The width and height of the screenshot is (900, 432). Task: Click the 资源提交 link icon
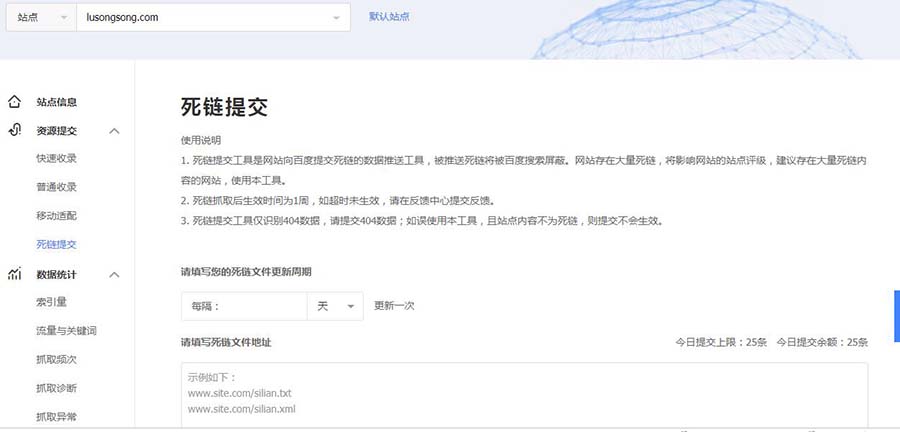pos(14,130)
